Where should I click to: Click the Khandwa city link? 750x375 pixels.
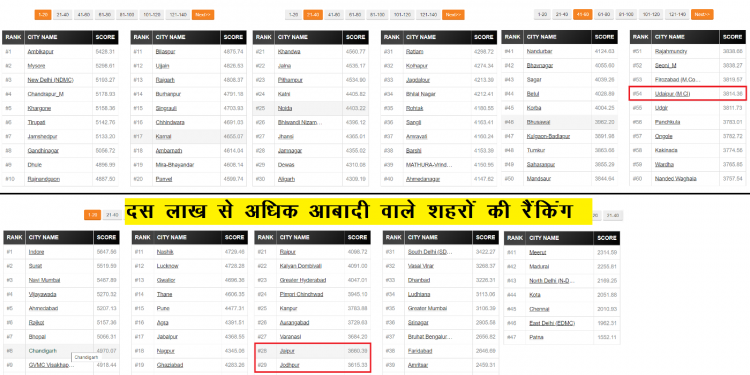[289, 52]
